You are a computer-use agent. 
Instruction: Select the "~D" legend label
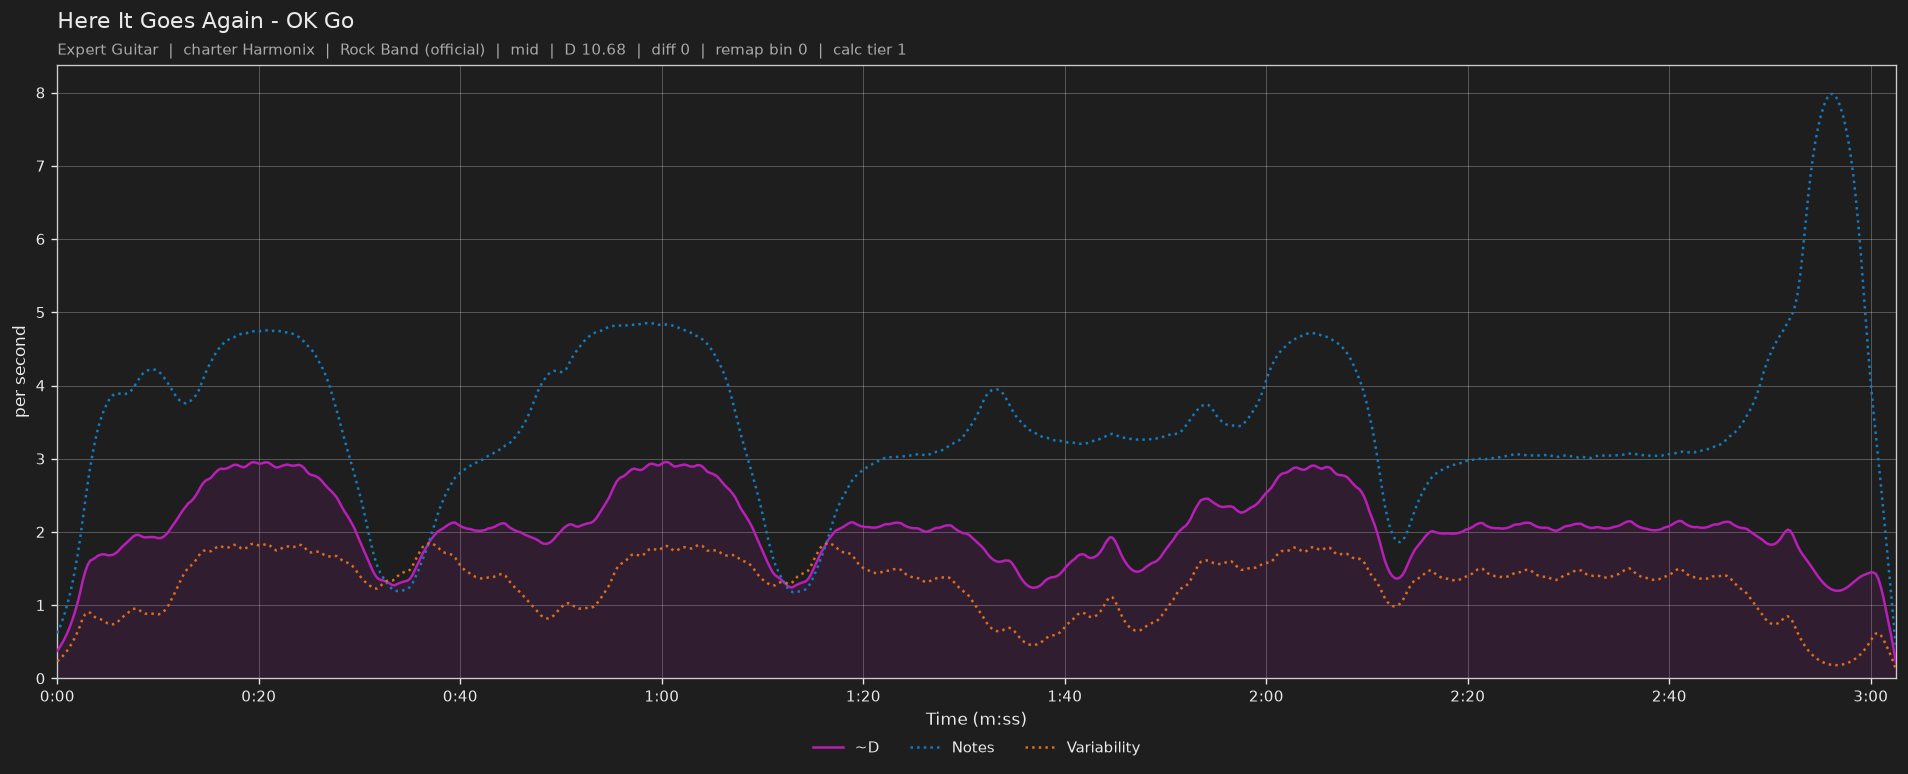click(x=867, y=748)
